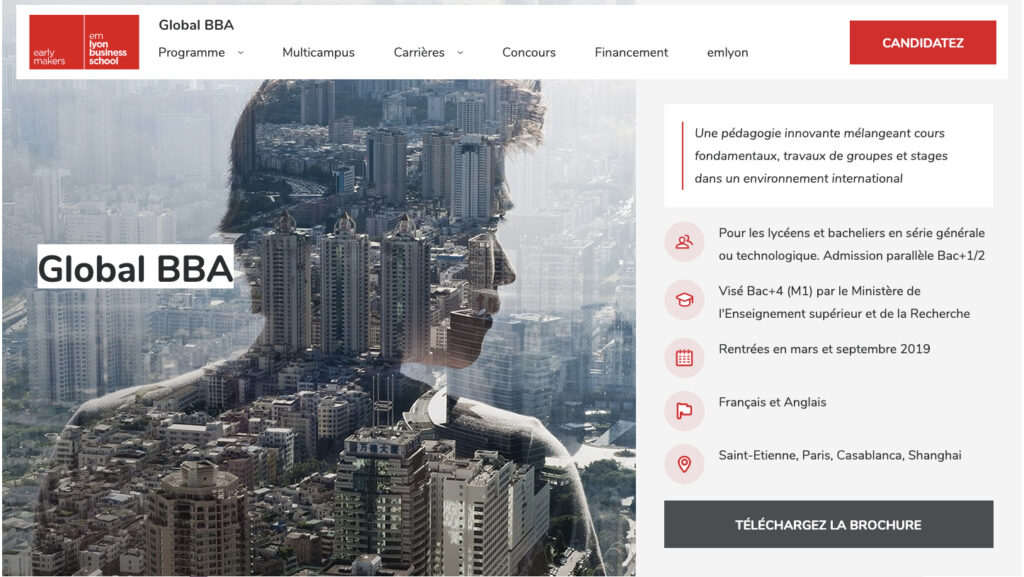Open the Multicampus menu item

[318, 53]
